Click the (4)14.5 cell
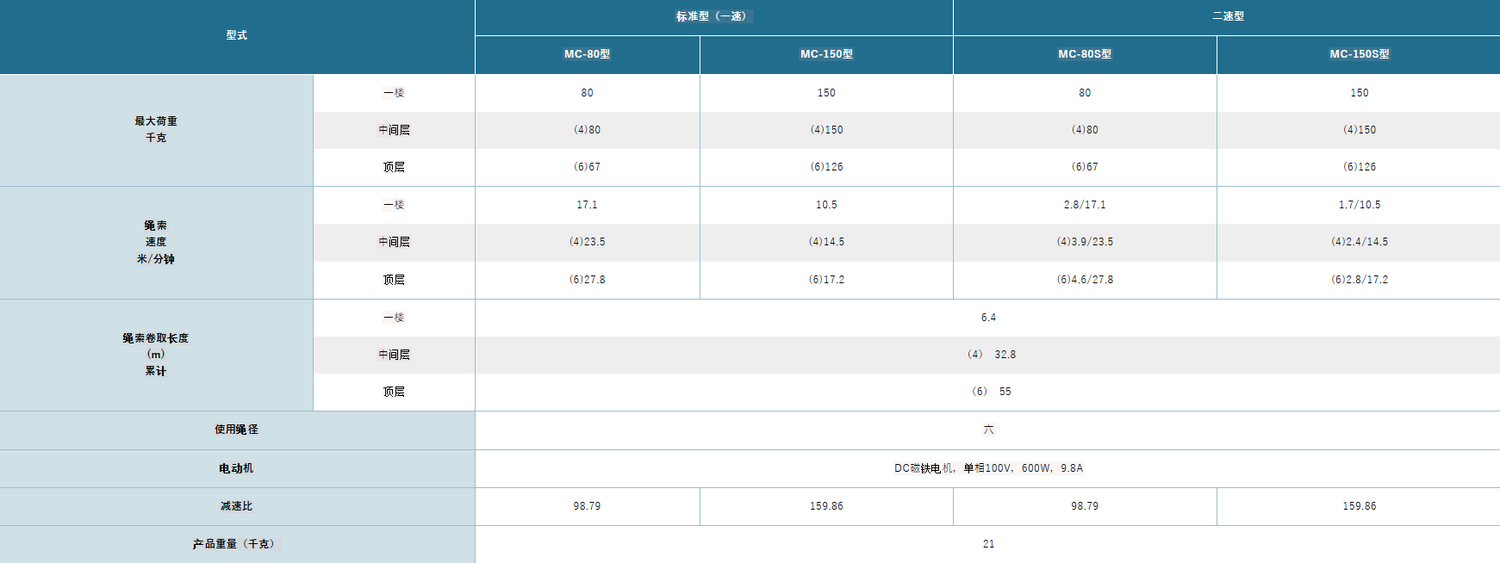 point(826,242)
